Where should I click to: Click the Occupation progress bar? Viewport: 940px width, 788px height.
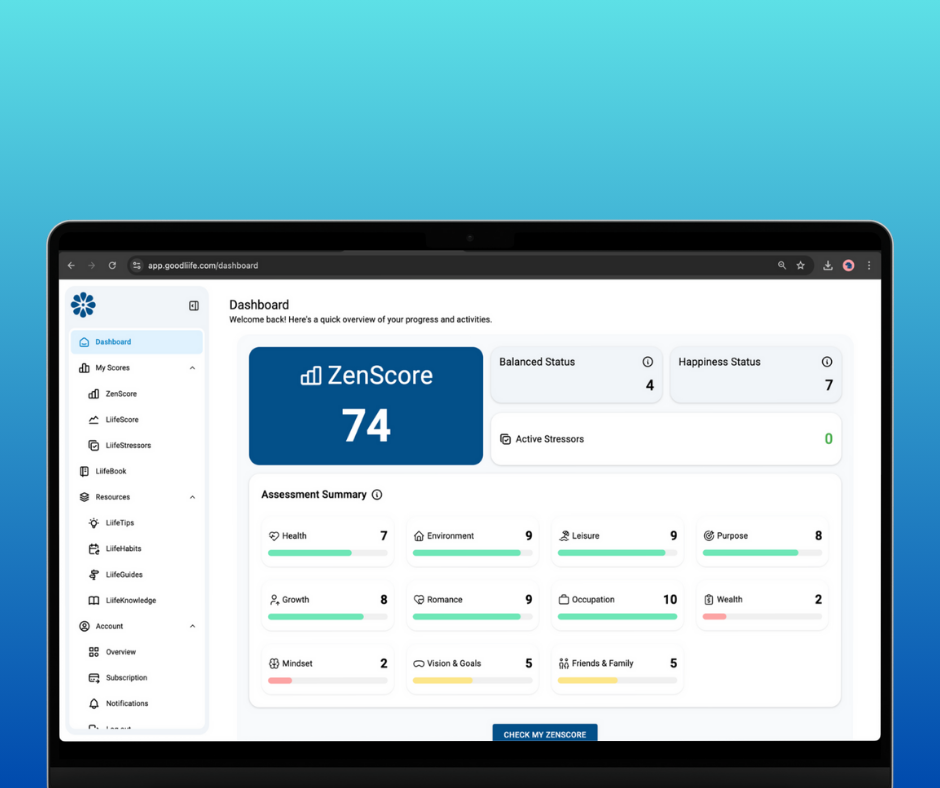pyautogui.click(x=617, y=617)
